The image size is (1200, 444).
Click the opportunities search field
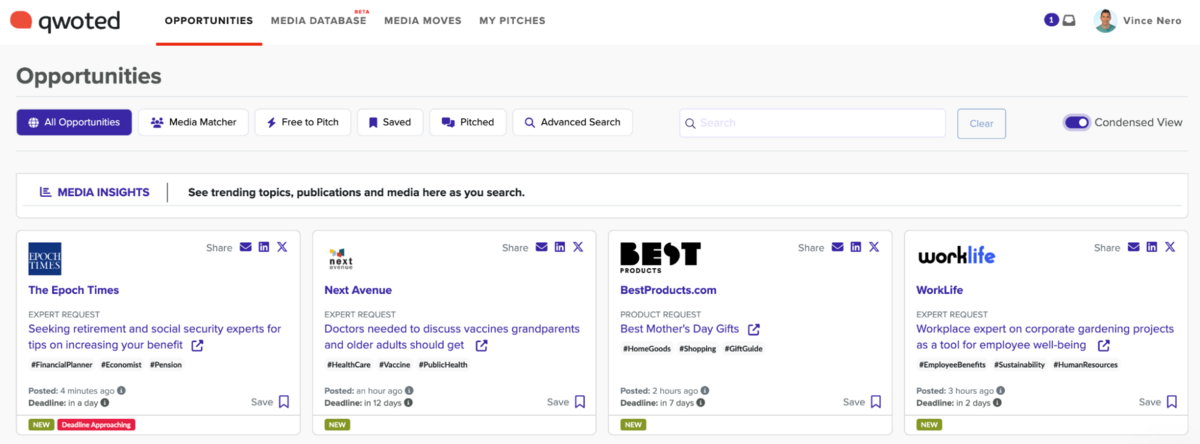coord(812,123)
